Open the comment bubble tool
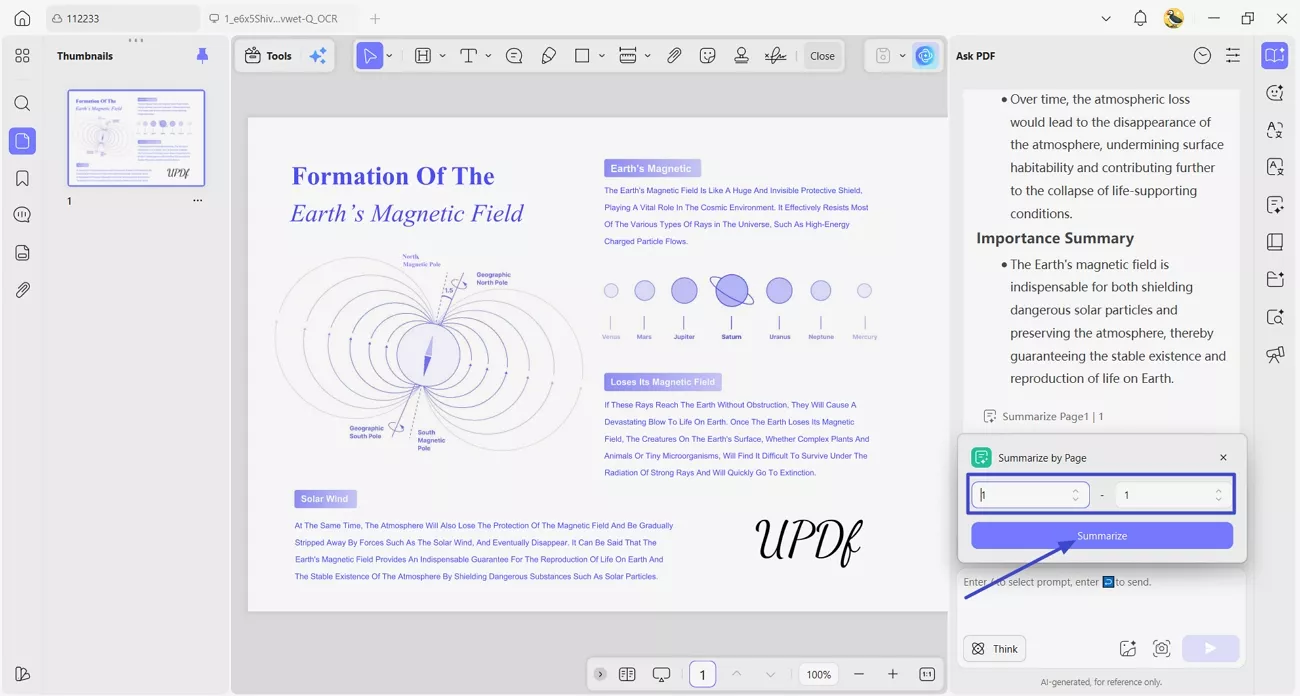 [x=513, y=55]
